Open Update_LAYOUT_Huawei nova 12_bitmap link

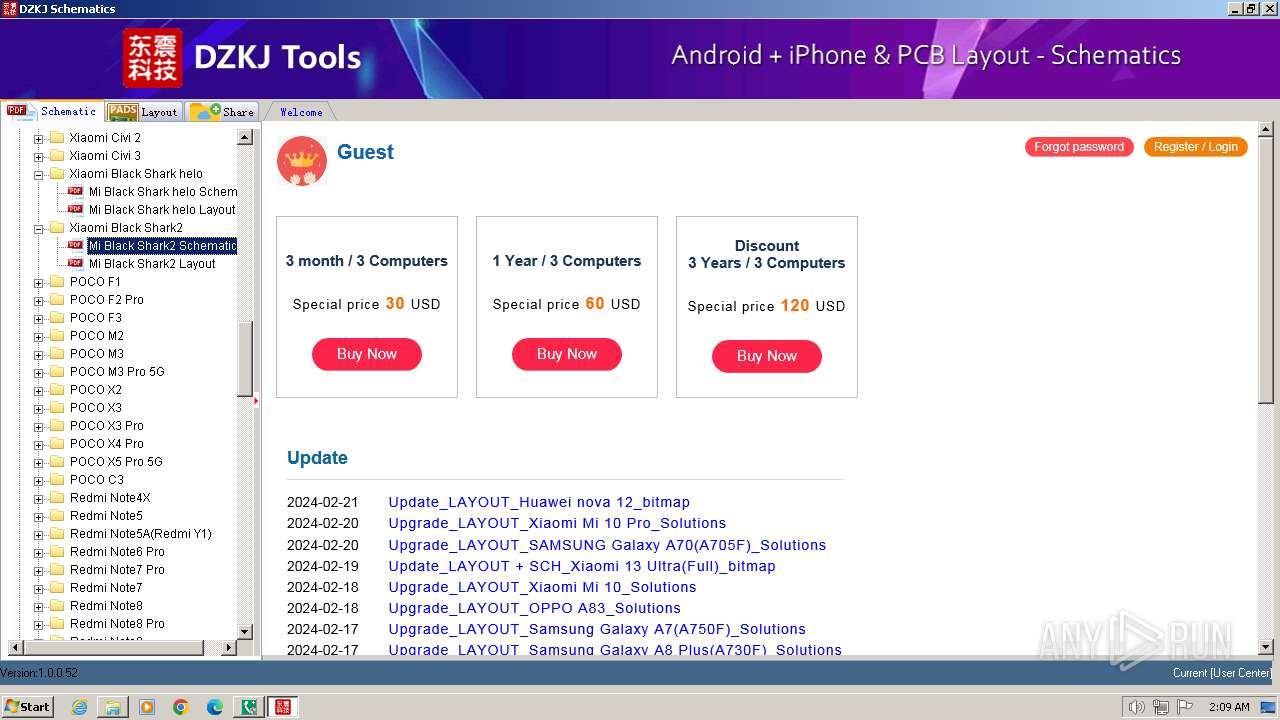click(x=539, y=502)
